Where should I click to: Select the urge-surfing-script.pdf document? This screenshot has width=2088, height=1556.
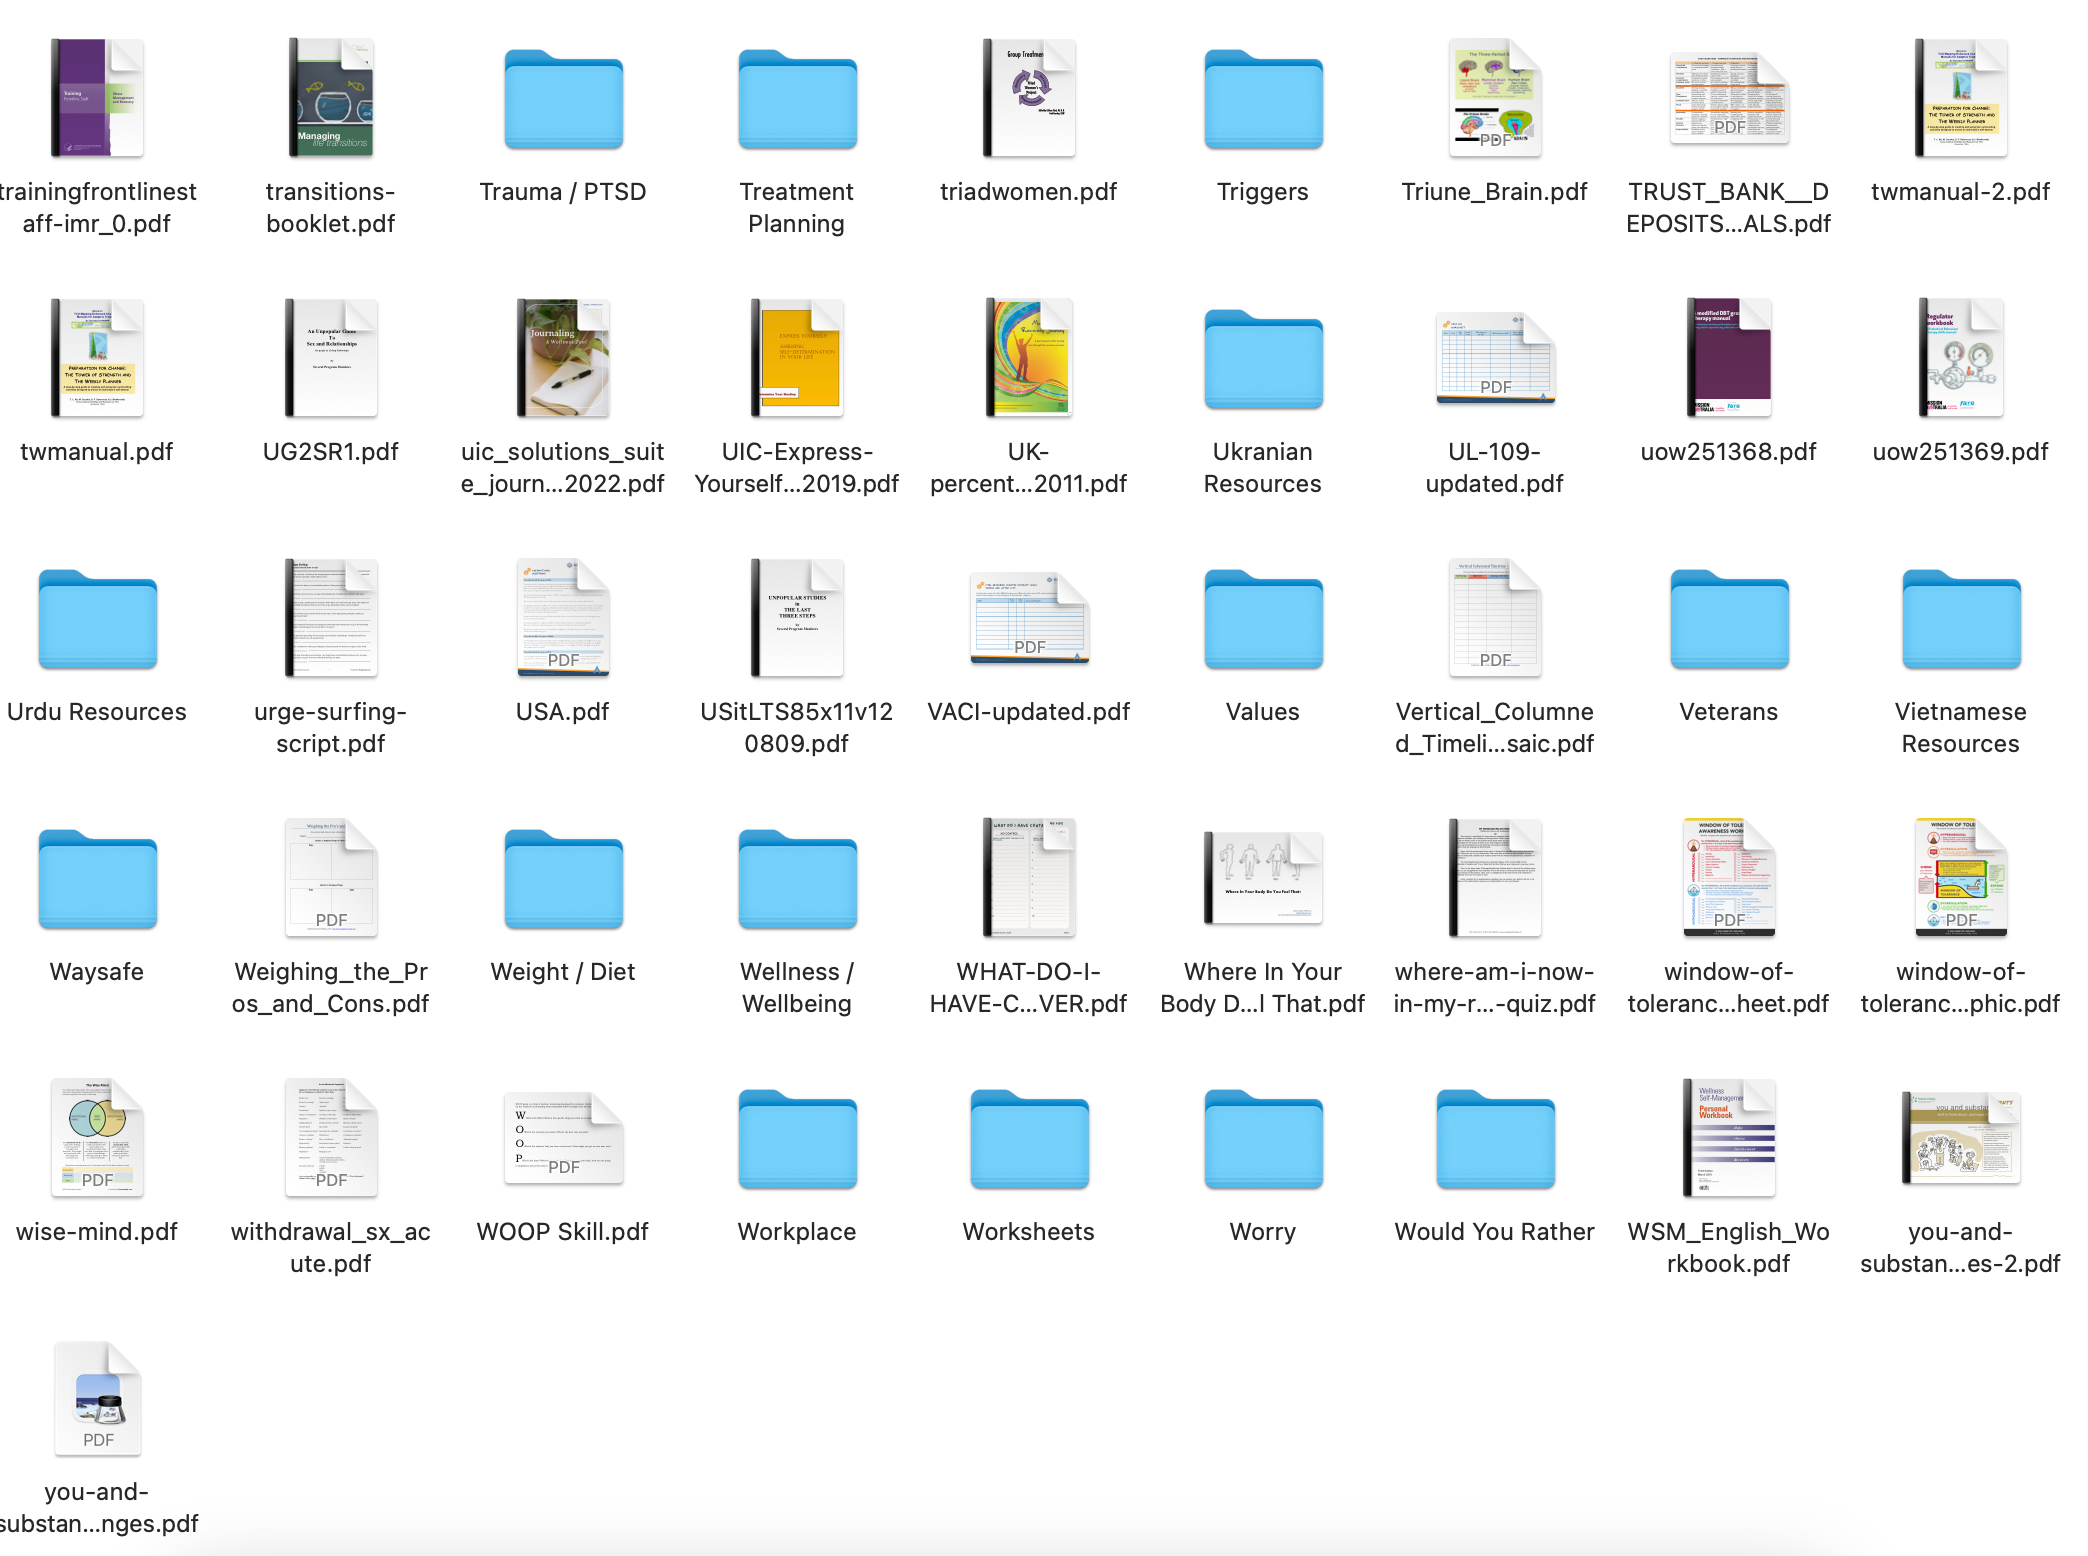click(x=331, y=618)
